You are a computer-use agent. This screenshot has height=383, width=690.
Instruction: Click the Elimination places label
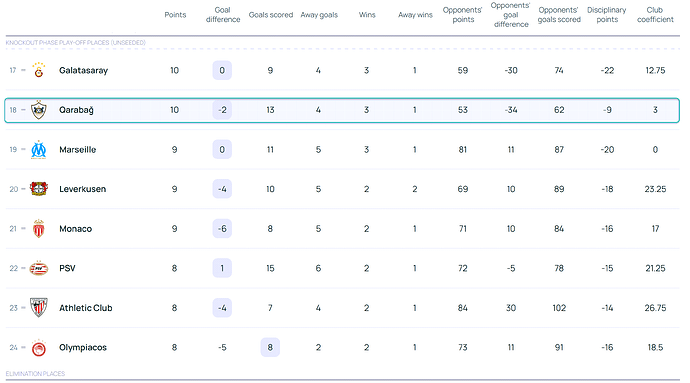tap(35, 374)
